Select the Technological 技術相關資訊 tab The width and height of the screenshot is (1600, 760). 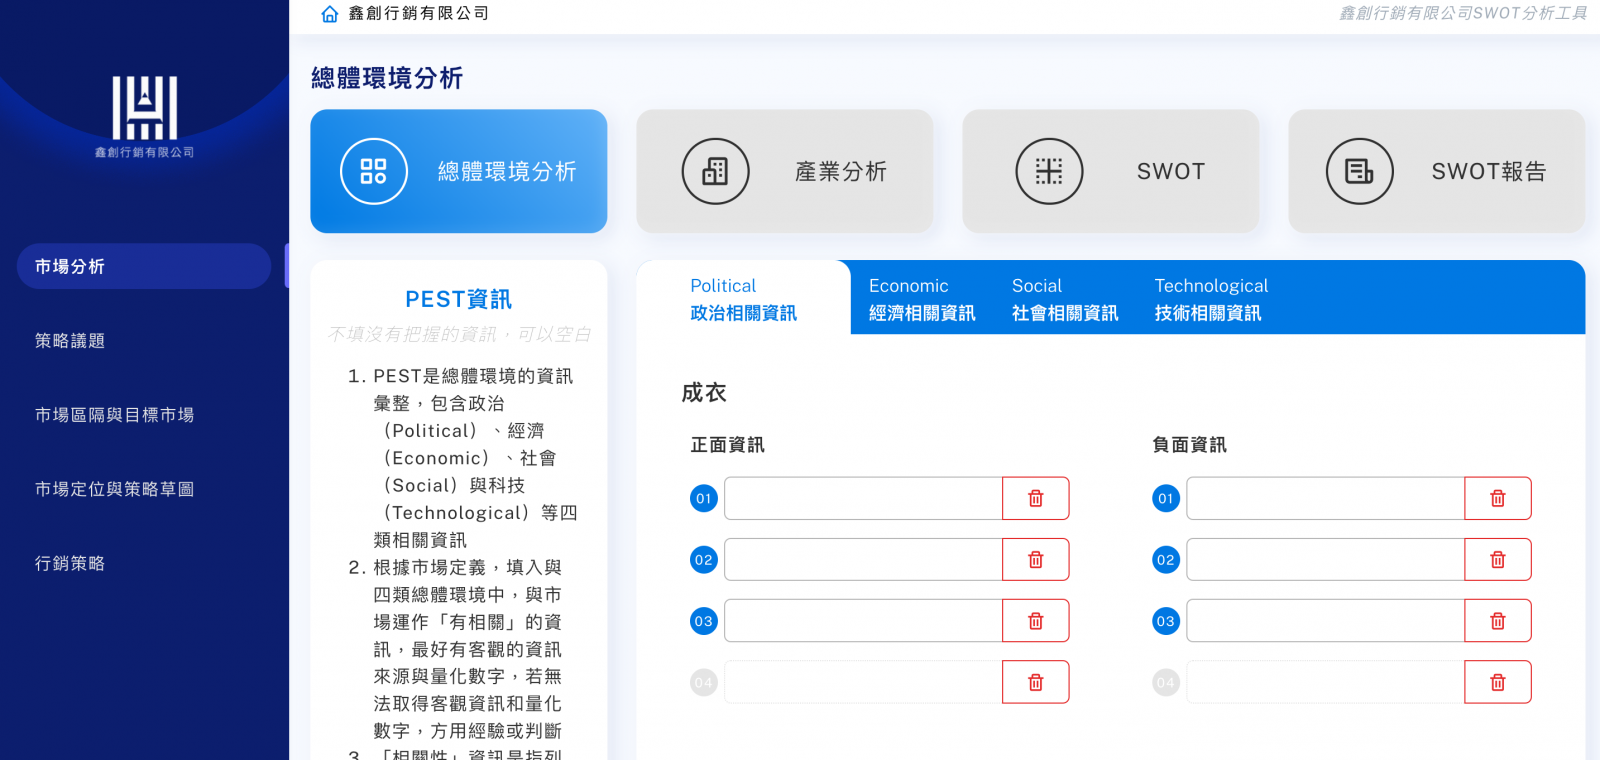[x=1210, y=299]
